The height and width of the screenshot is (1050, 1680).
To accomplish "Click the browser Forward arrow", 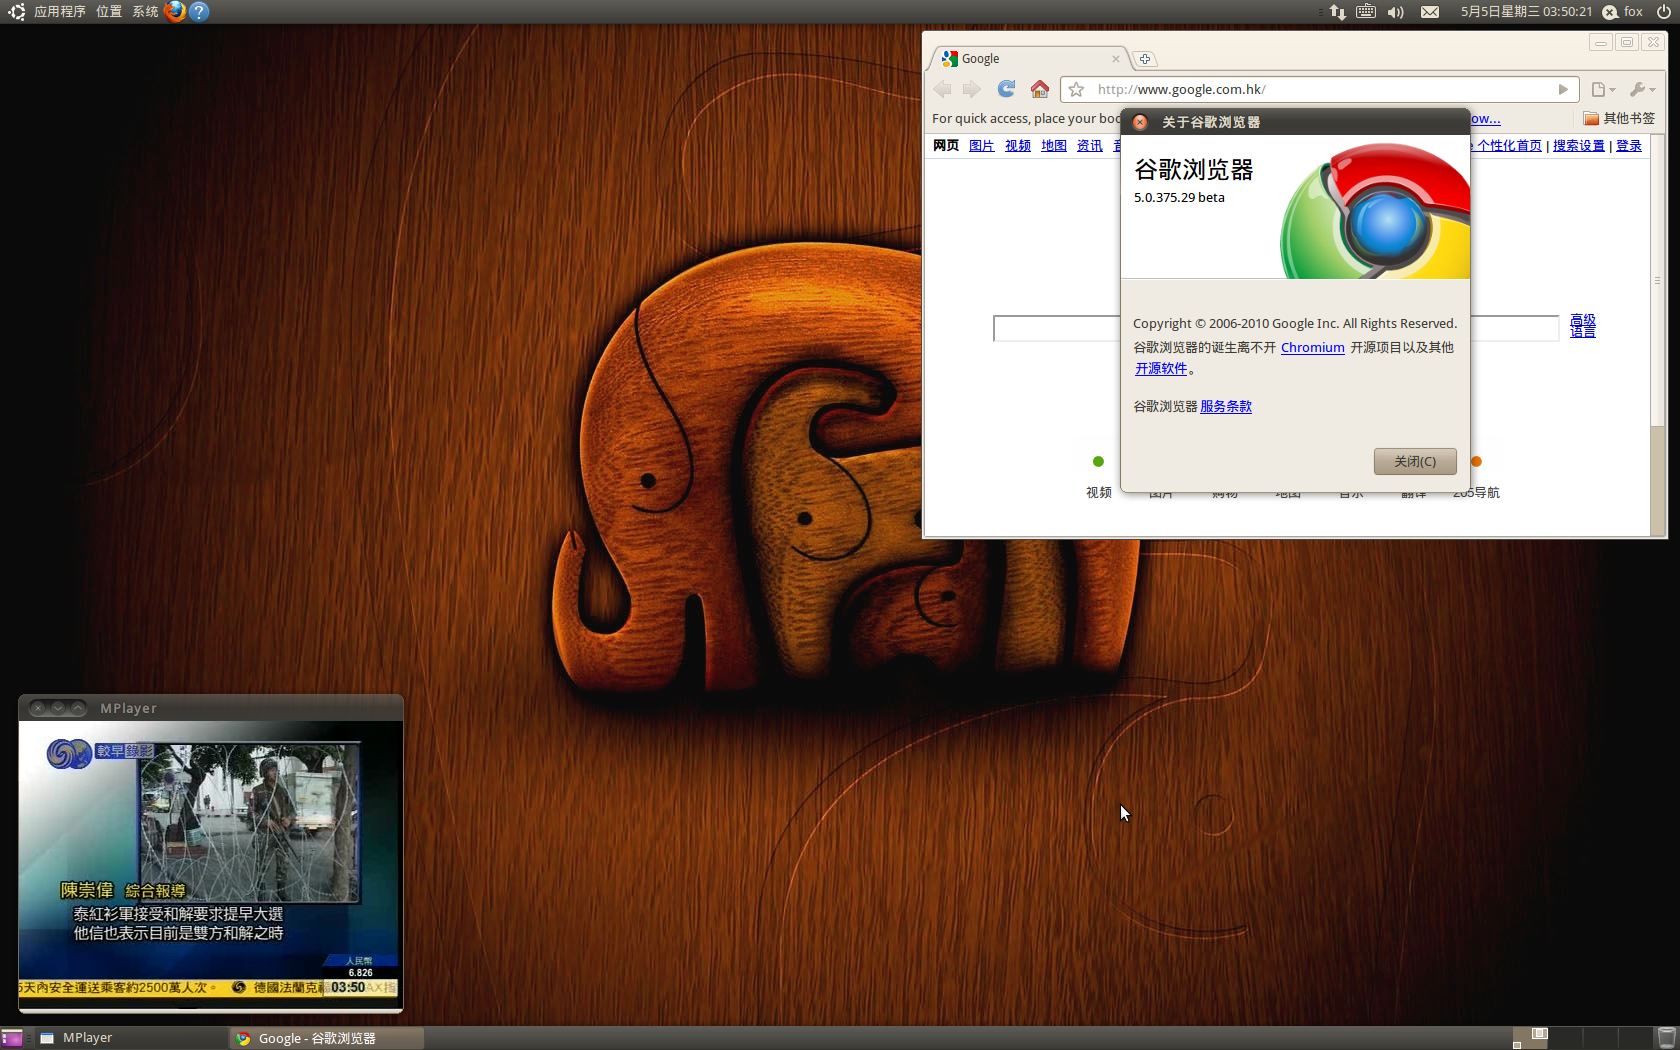I will (x=971, y=89).
